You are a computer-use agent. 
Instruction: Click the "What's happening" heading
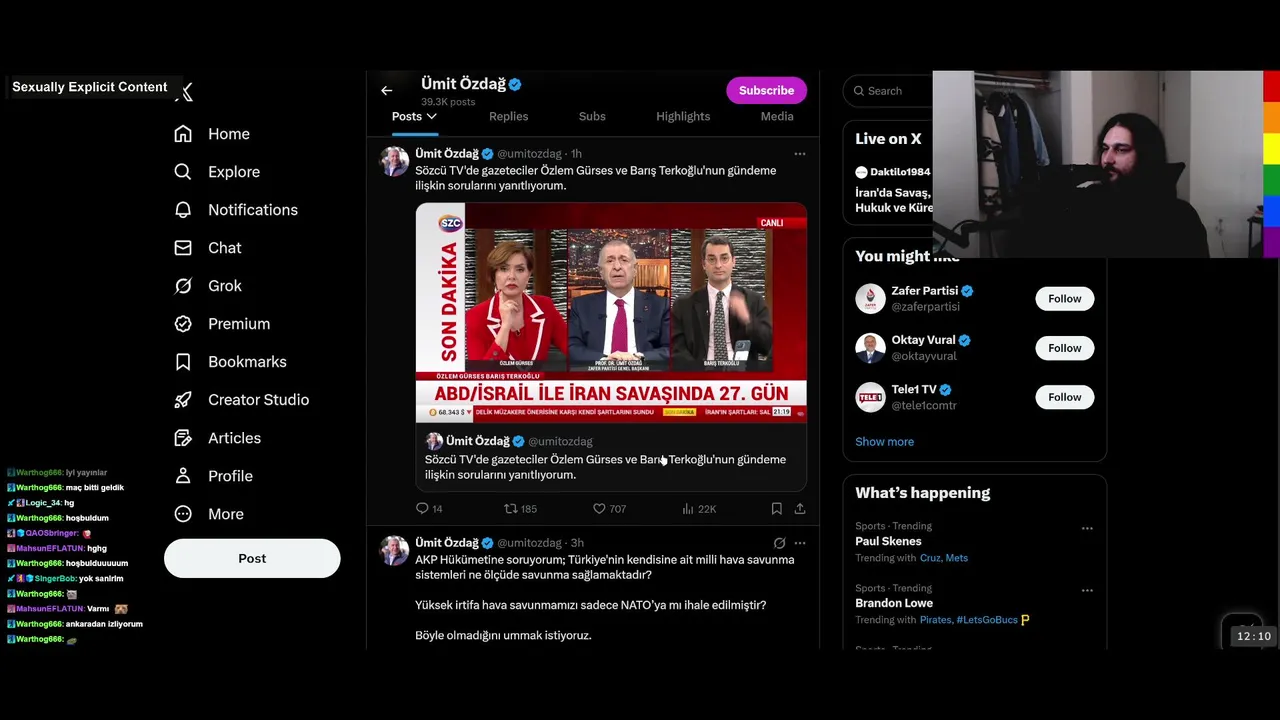pyautogui.click(x=923, y=493)
